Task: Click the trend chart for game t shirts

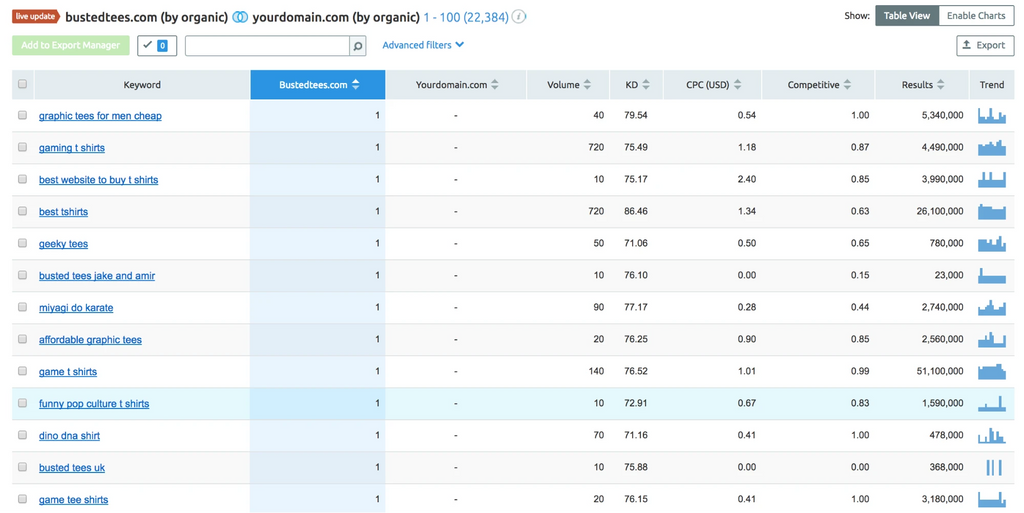Action: [x=991, y=371]
